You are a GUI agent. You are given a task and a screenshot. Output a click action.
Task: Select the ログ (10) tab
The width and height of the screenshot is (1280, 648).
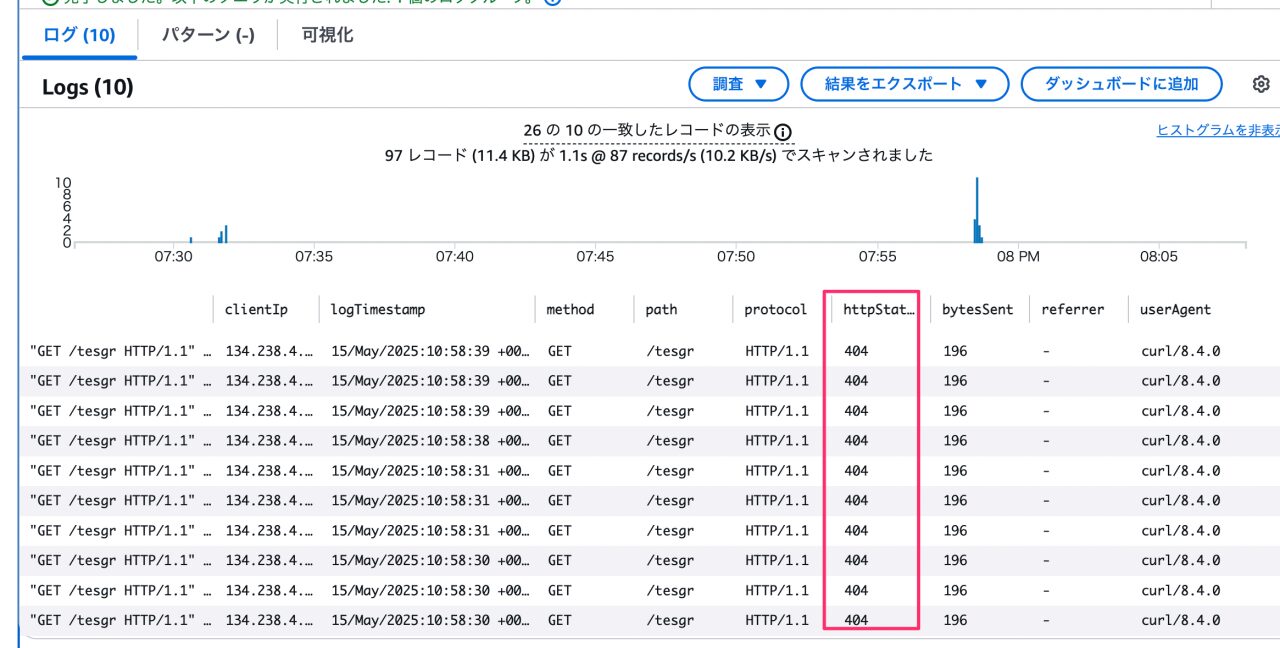(79, 35)
